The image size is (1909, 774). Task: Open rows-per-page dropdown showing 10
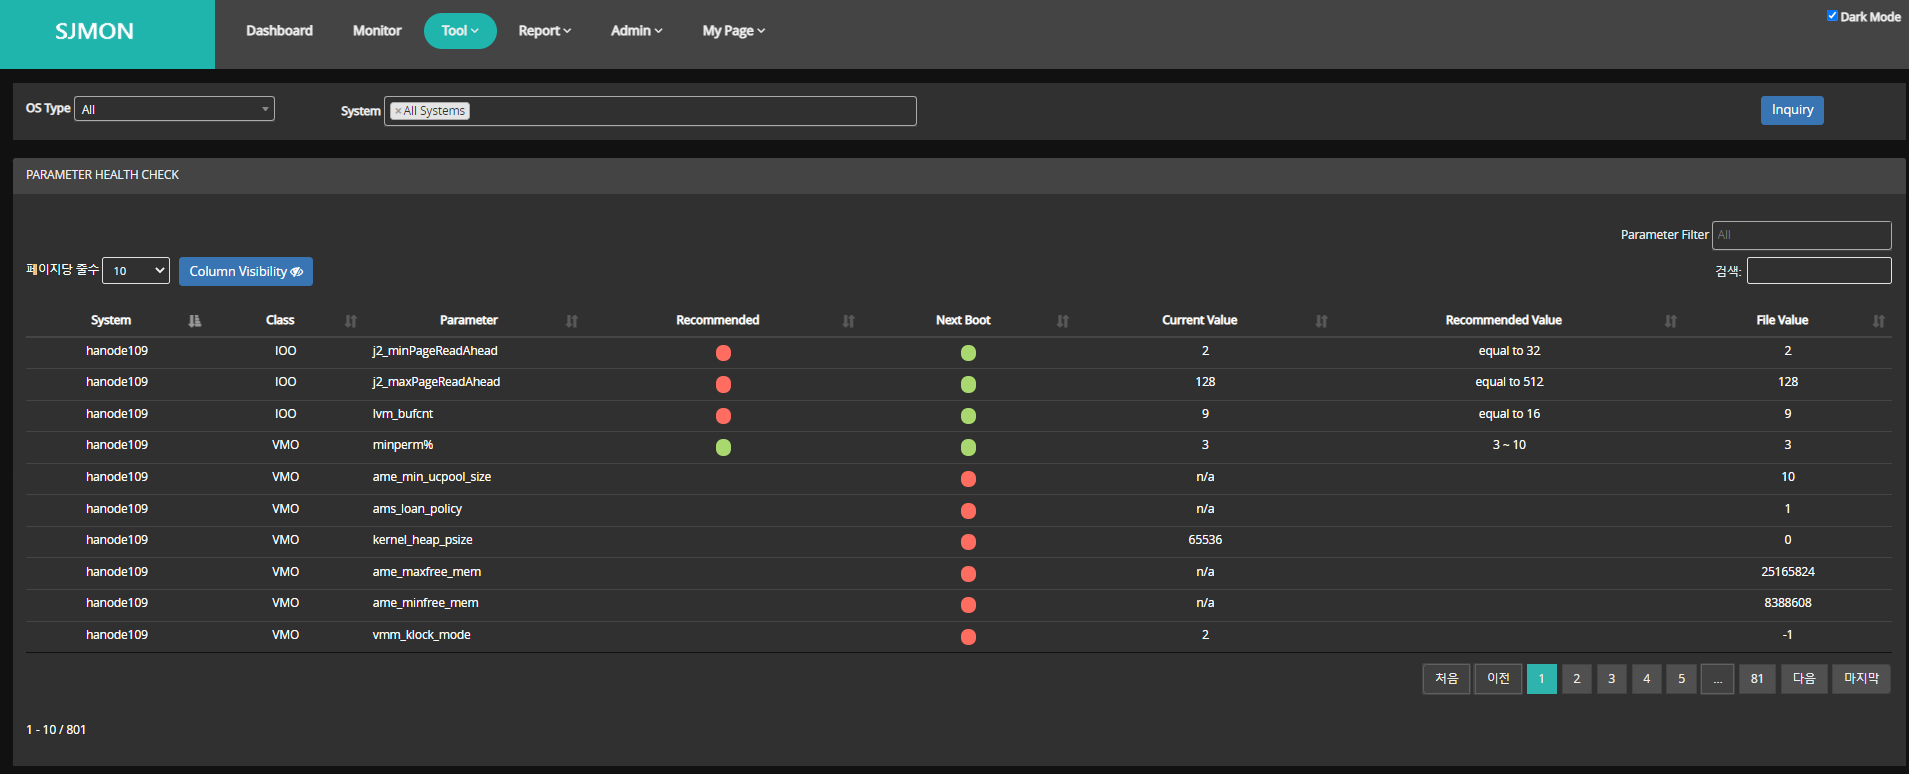click(x=136, y=271)
